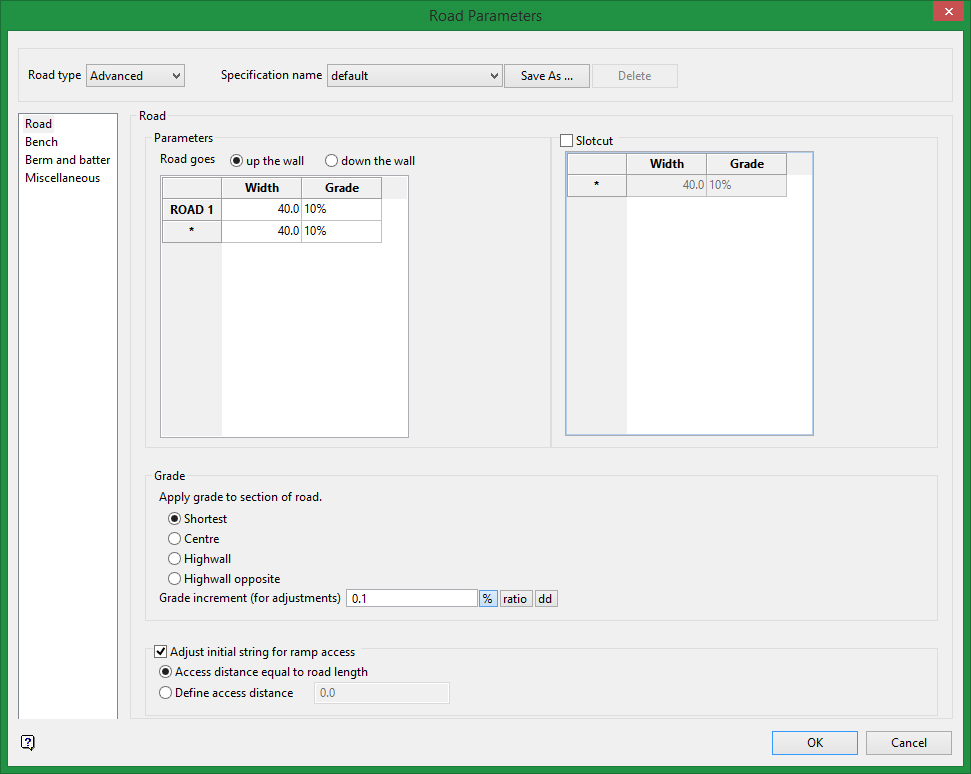Open the Bench section in sidebar
This screenshot has width=971, height=774.
(x=42, y=142)
